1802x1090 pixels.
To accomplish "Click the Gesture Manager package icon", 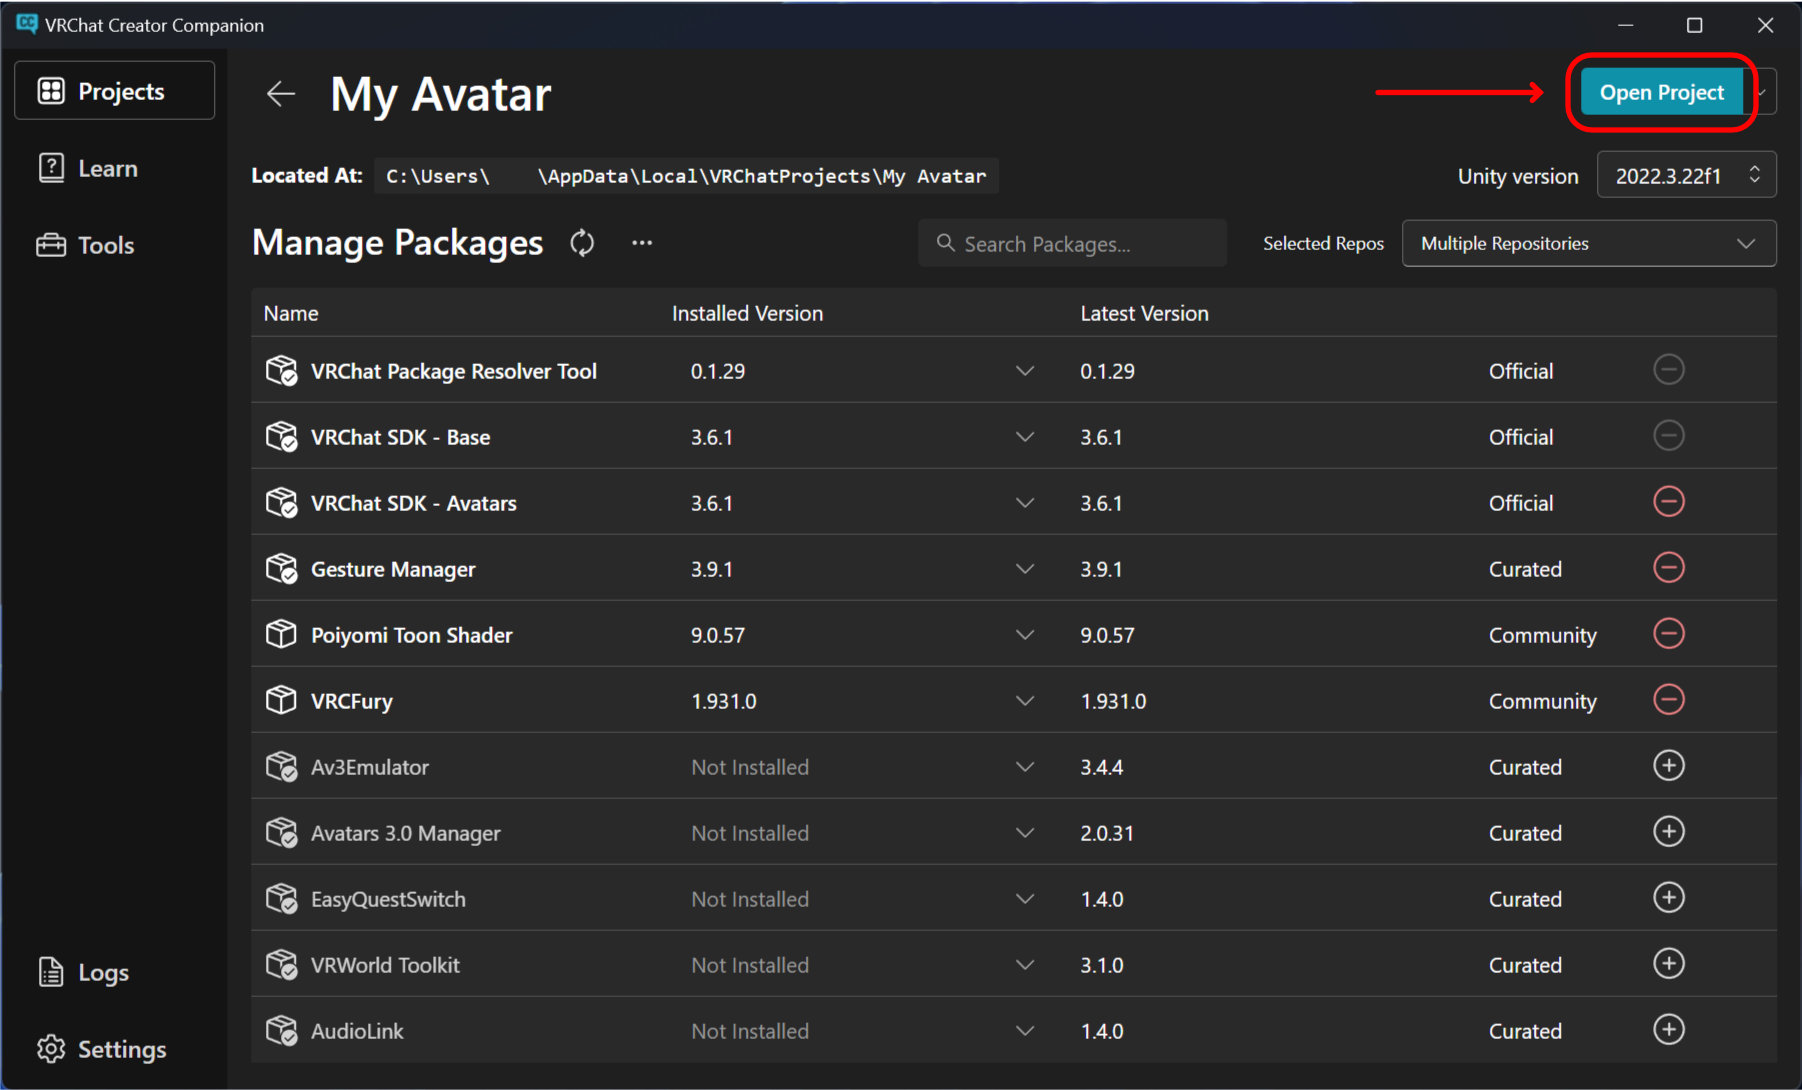I will pyautogui.click(x=281, y=569).
